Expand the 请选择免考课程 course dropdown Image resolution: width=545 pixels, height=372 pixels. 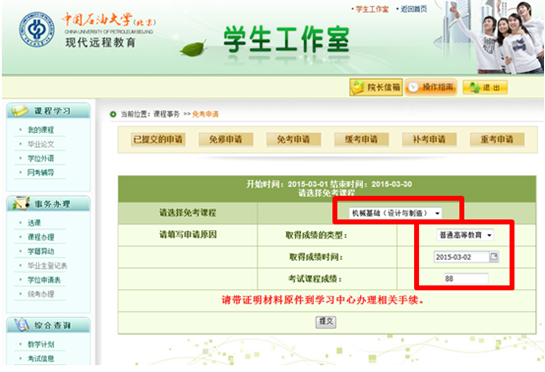click(395, 213)
